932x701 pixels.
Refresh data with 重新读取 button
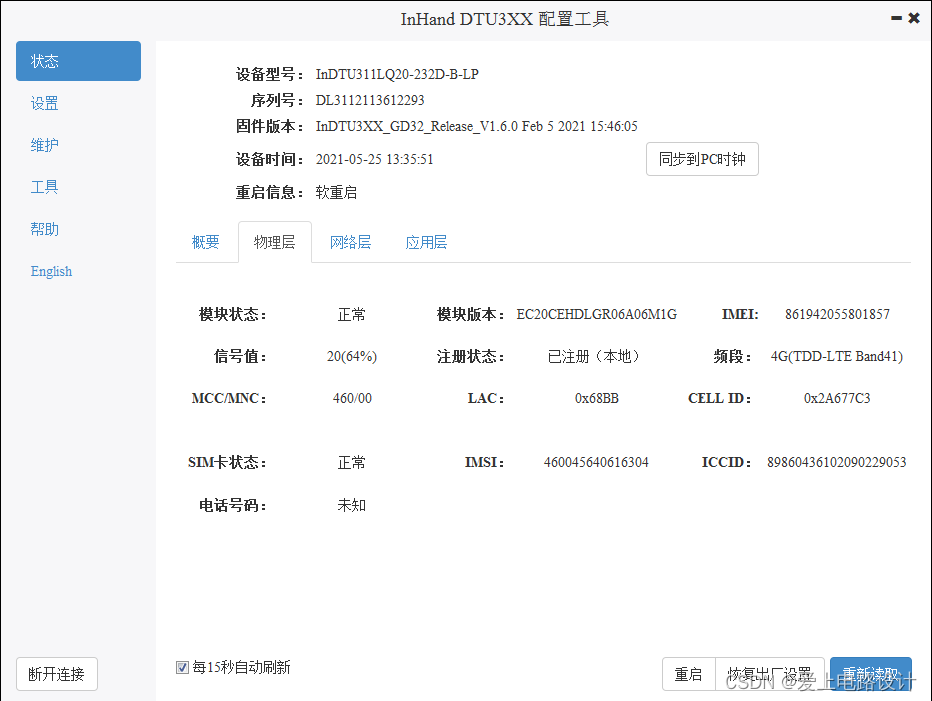(x=870, y=673)
